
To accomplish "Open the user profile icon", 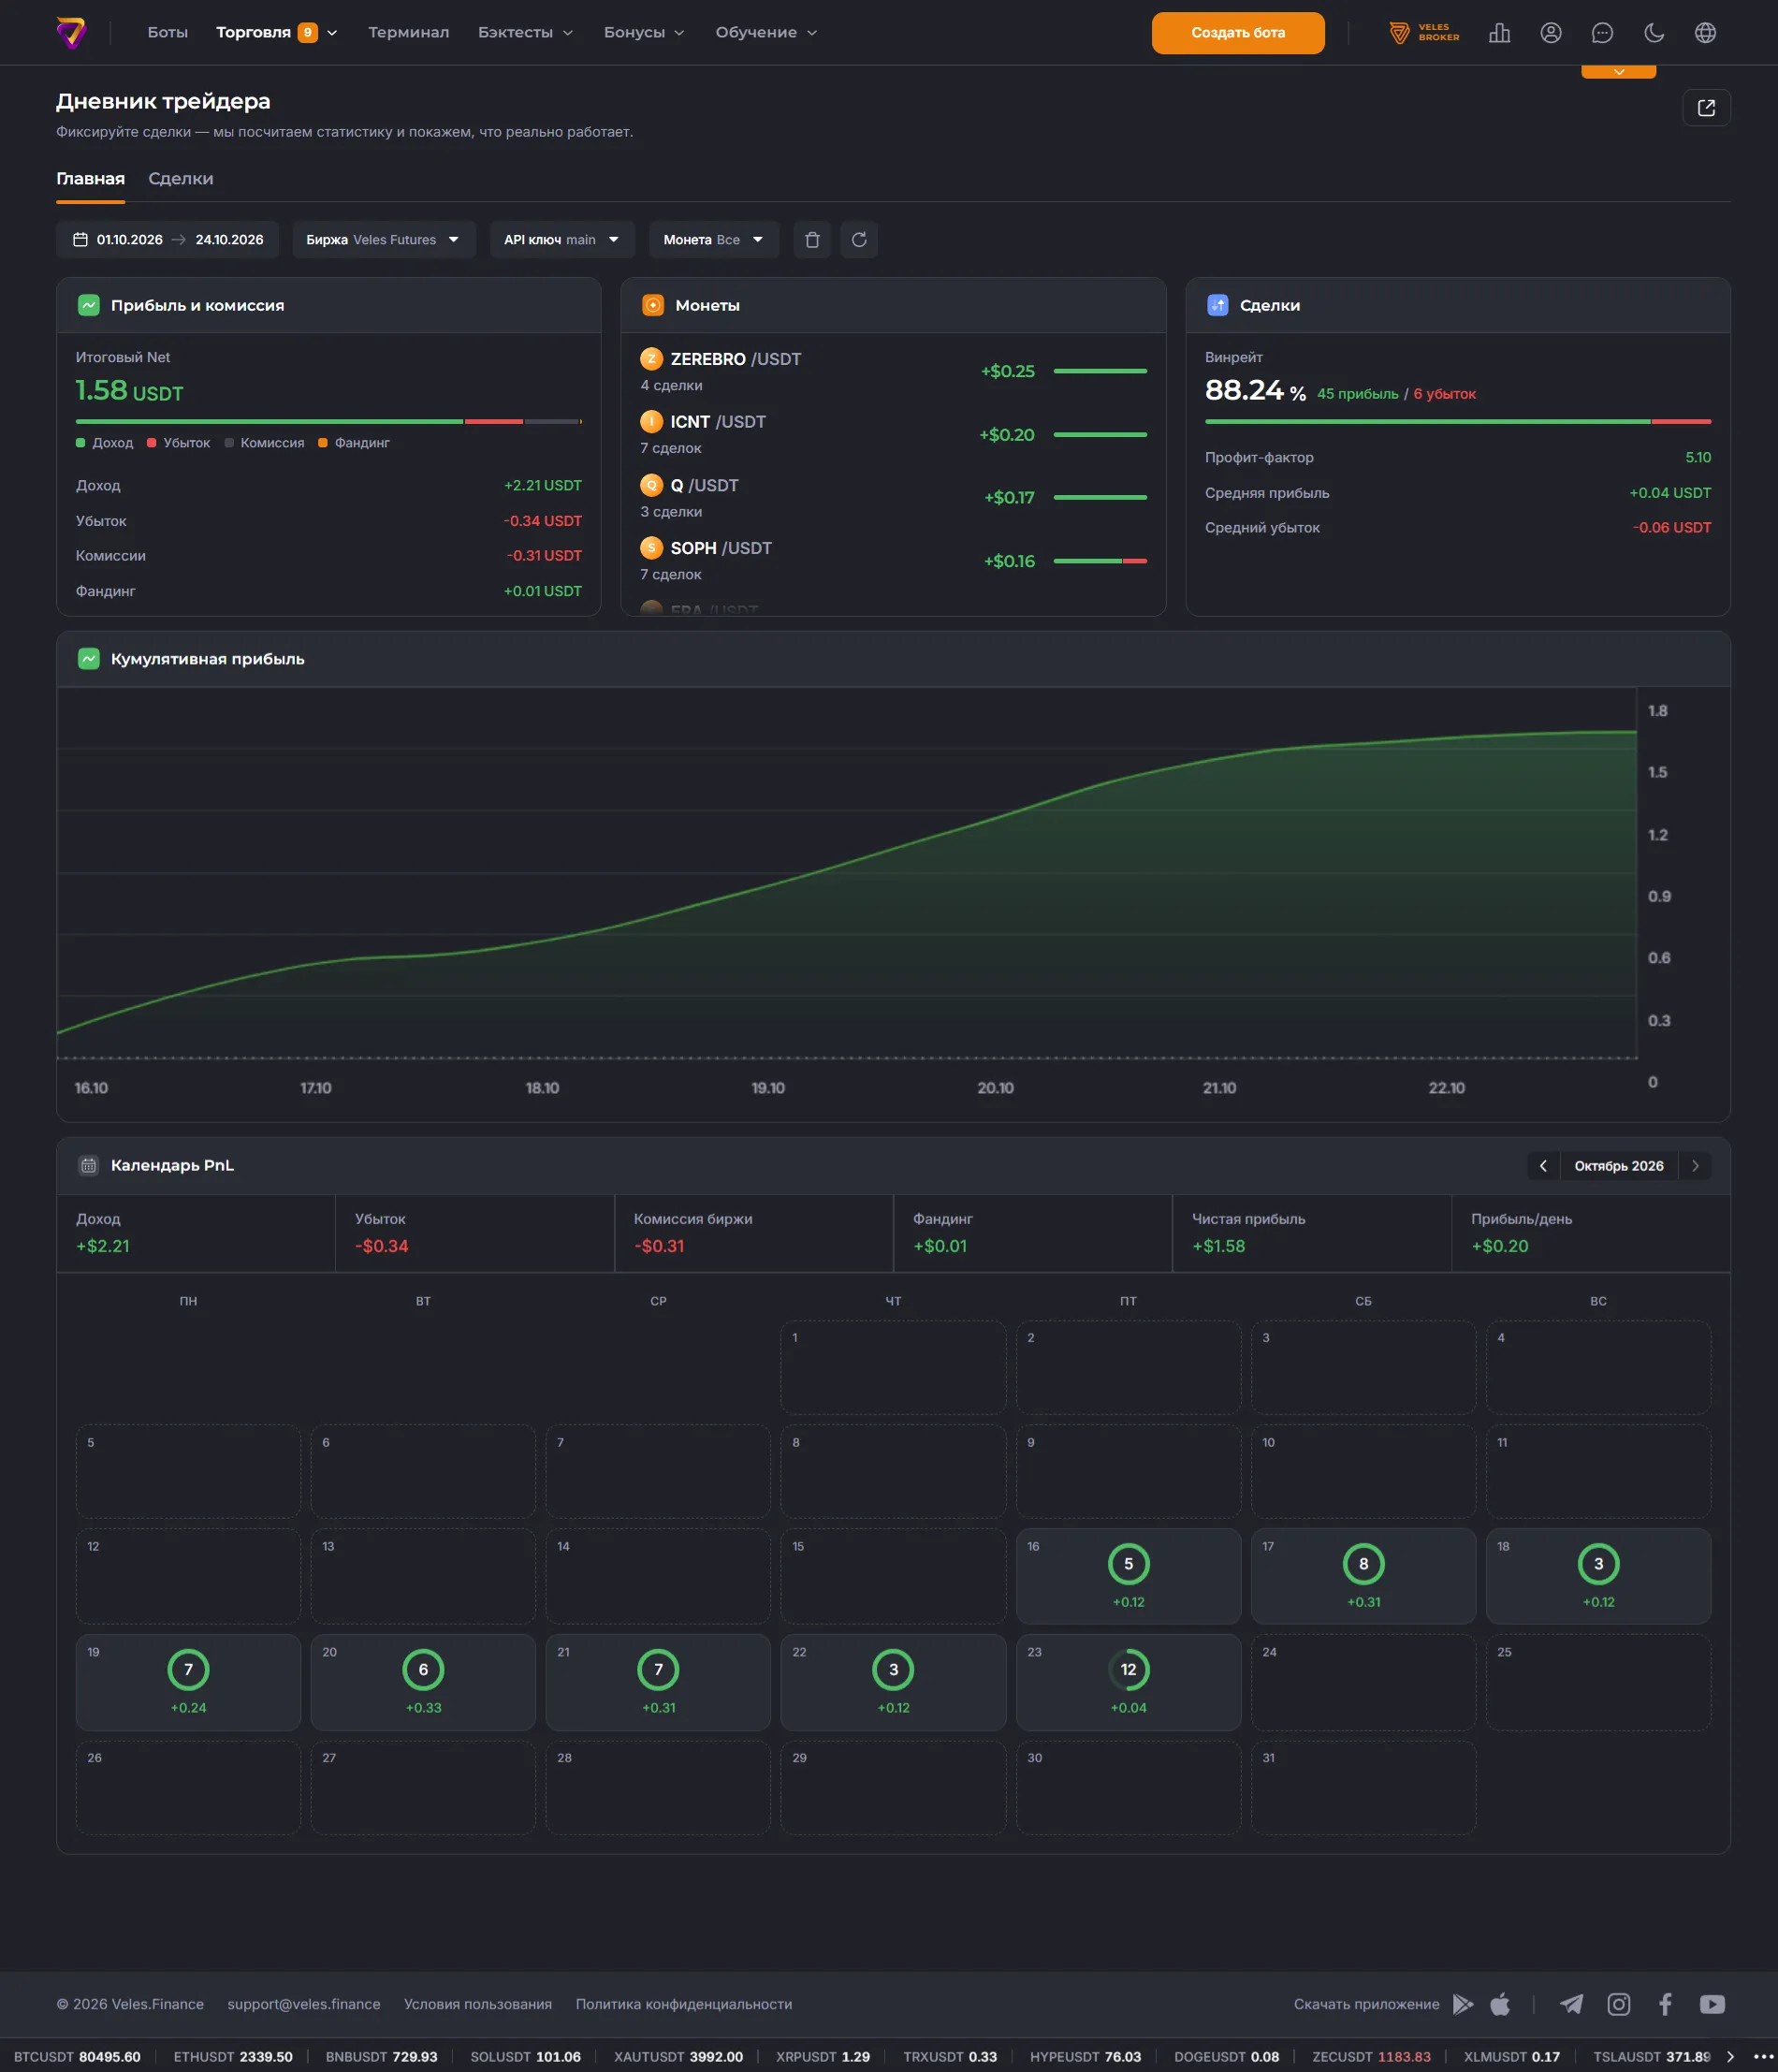I will (x=1551, y=33).
